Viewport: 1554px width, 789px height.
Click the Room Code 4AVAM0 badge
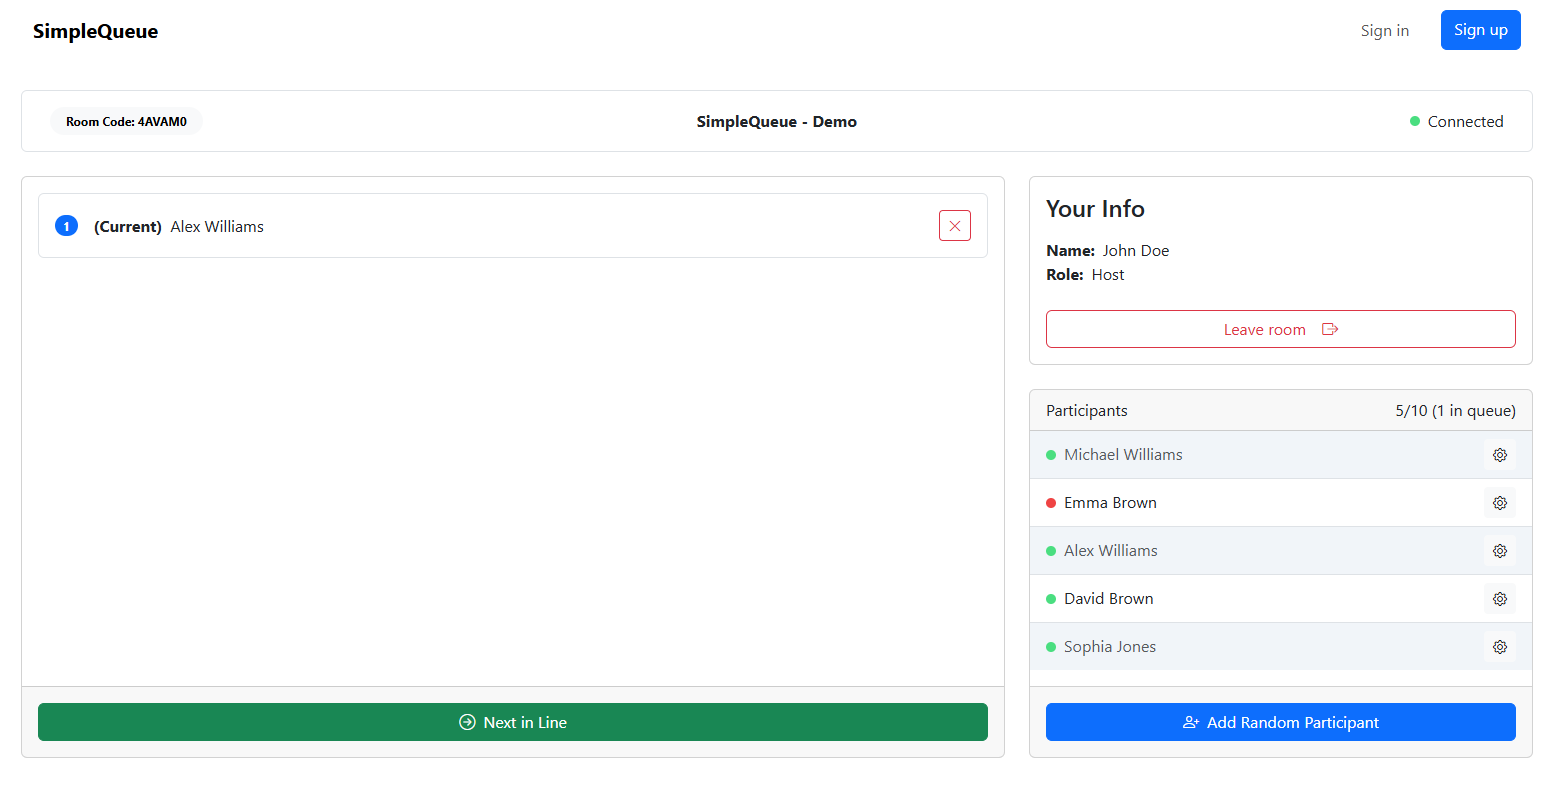[x=126, y=120]
